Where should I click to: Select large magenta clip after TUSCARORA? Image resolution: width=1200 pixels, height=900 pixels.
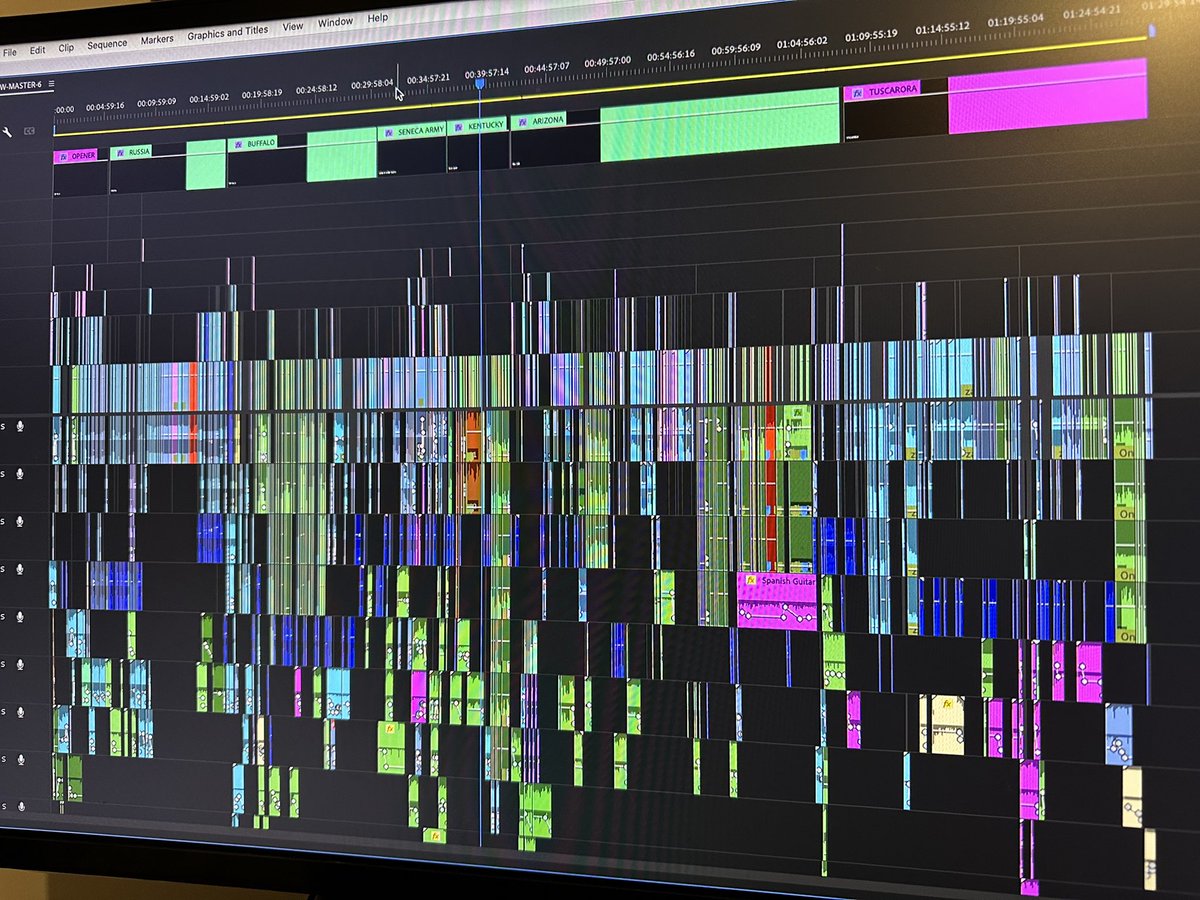tap(1047, 95)
